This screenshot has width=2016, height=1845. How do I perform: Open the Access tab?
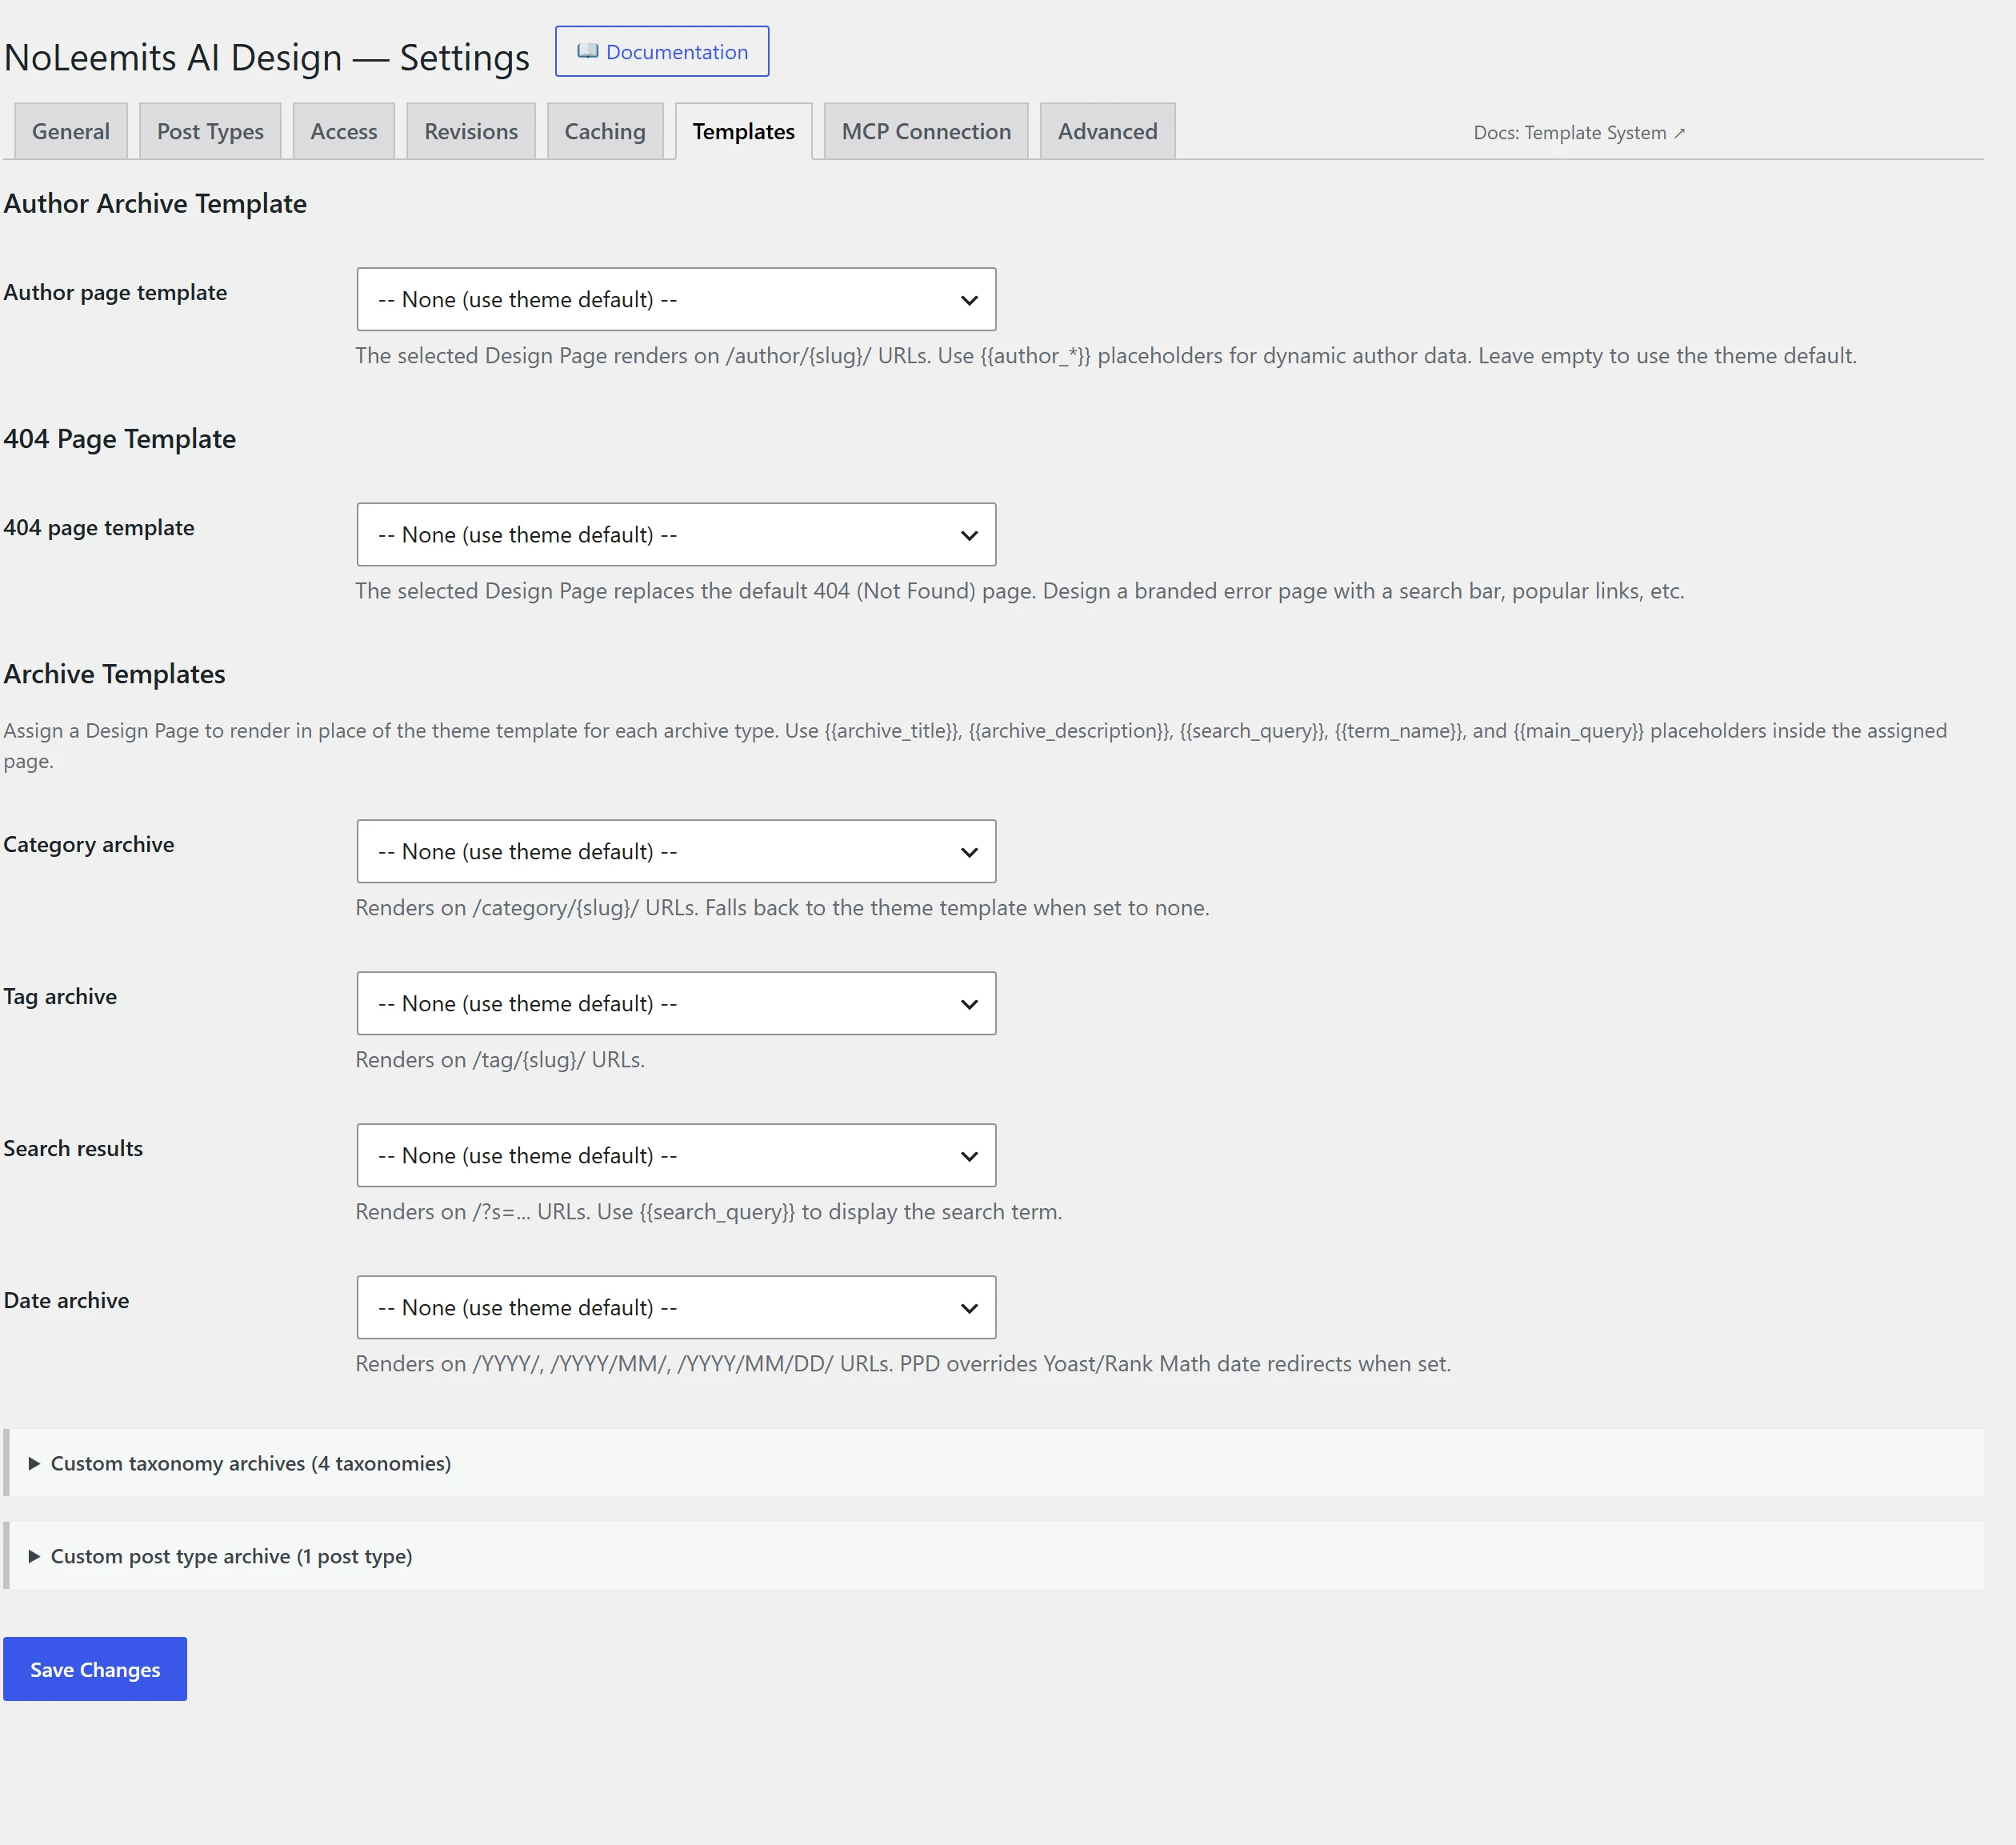tap(344, 131)
